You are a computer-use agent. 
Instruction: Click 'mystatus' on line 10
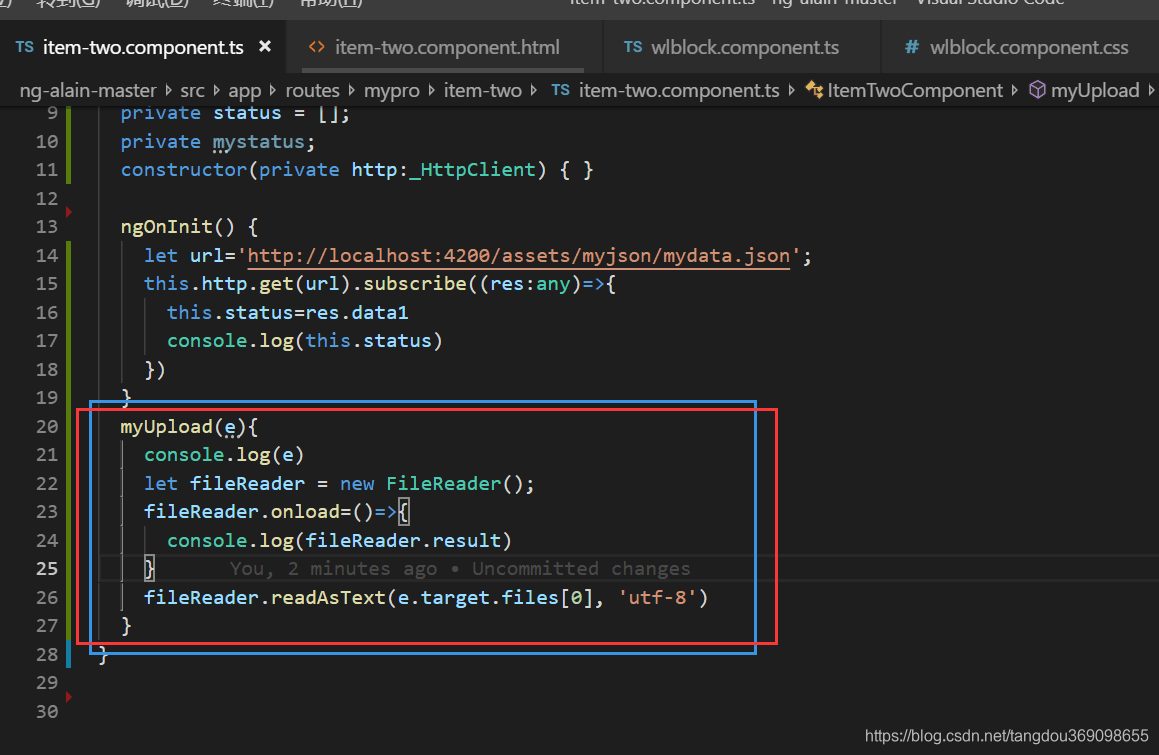[259, 141]
